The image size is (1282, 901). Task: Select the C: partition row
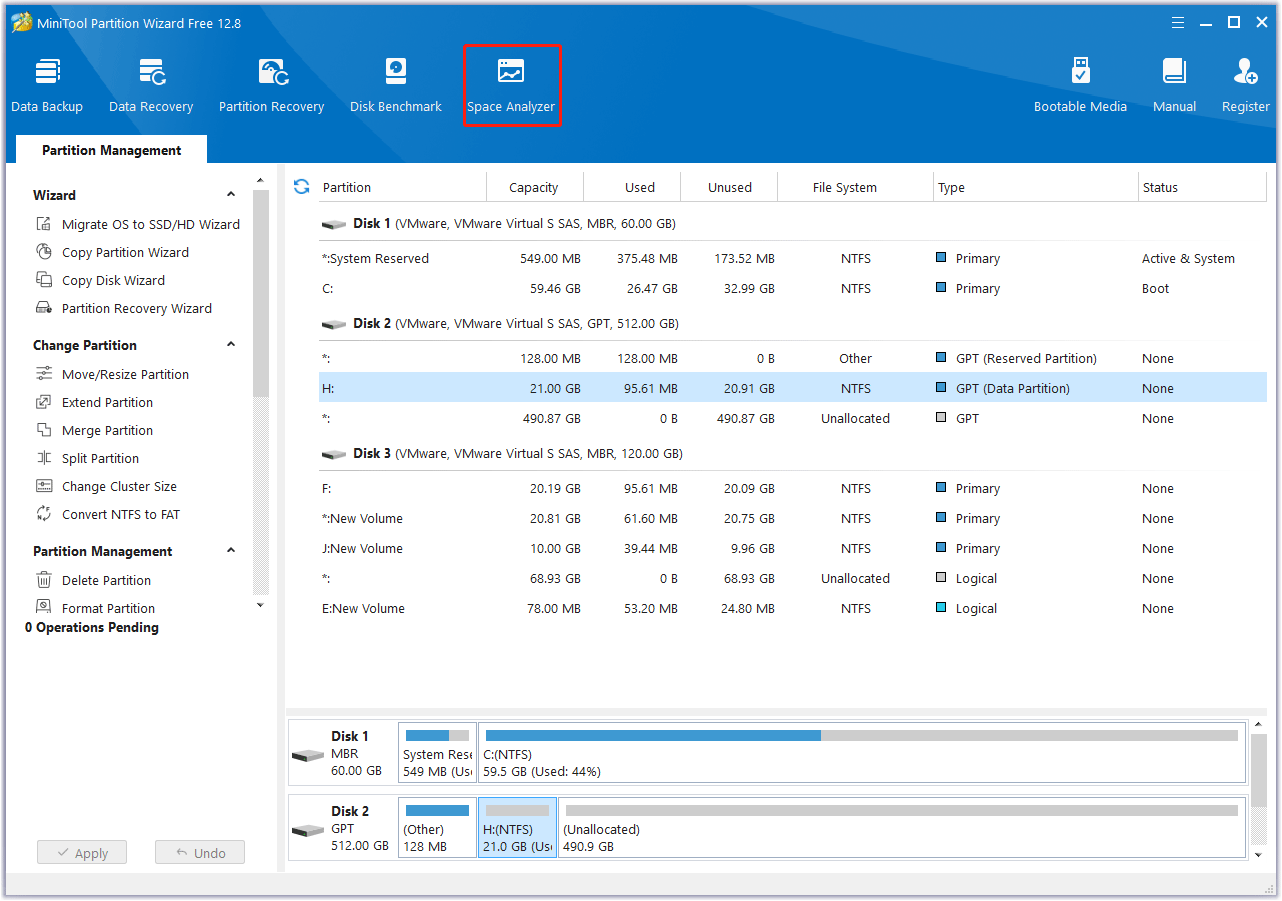coord(793,288)
